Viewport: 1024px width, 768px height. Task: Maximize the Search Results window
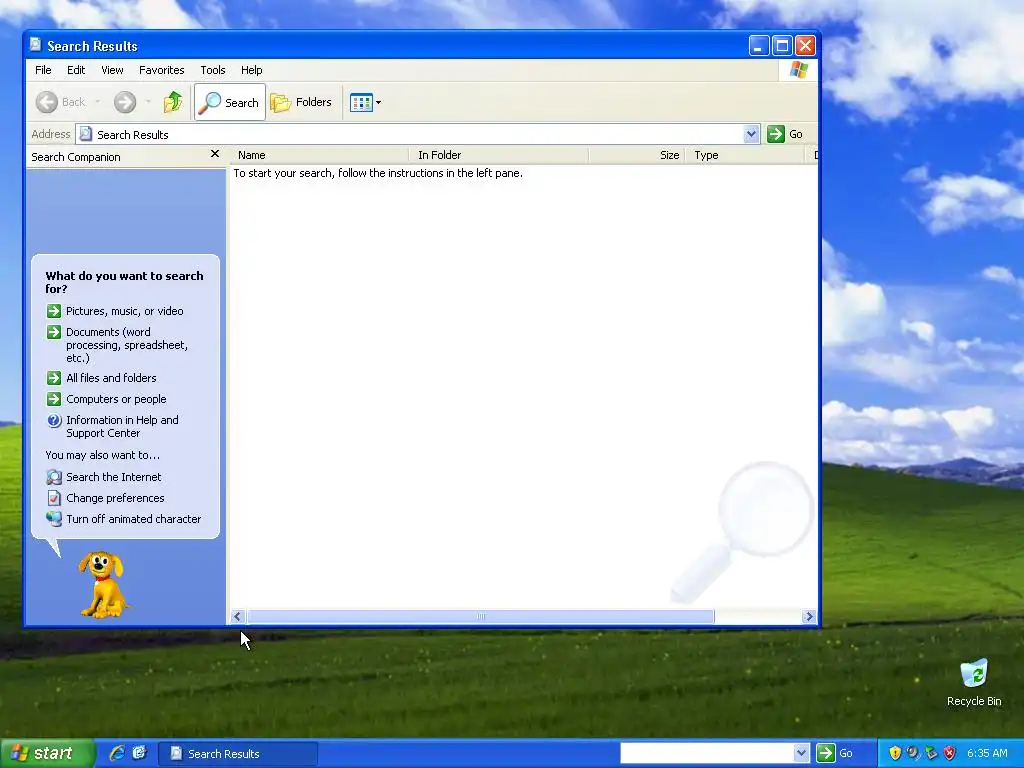(782, 46)
